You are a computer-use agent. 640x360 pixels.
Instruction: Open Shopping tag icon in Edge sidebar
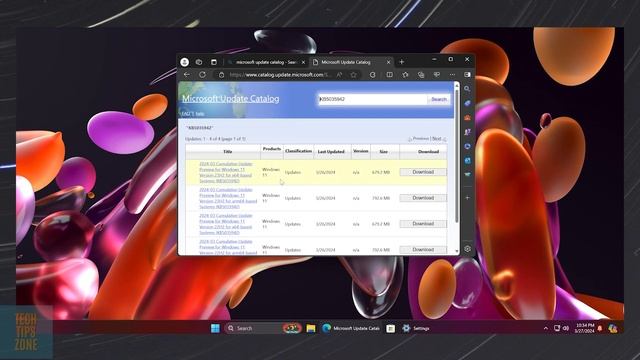pyautogui.click(x=467, y=103)
